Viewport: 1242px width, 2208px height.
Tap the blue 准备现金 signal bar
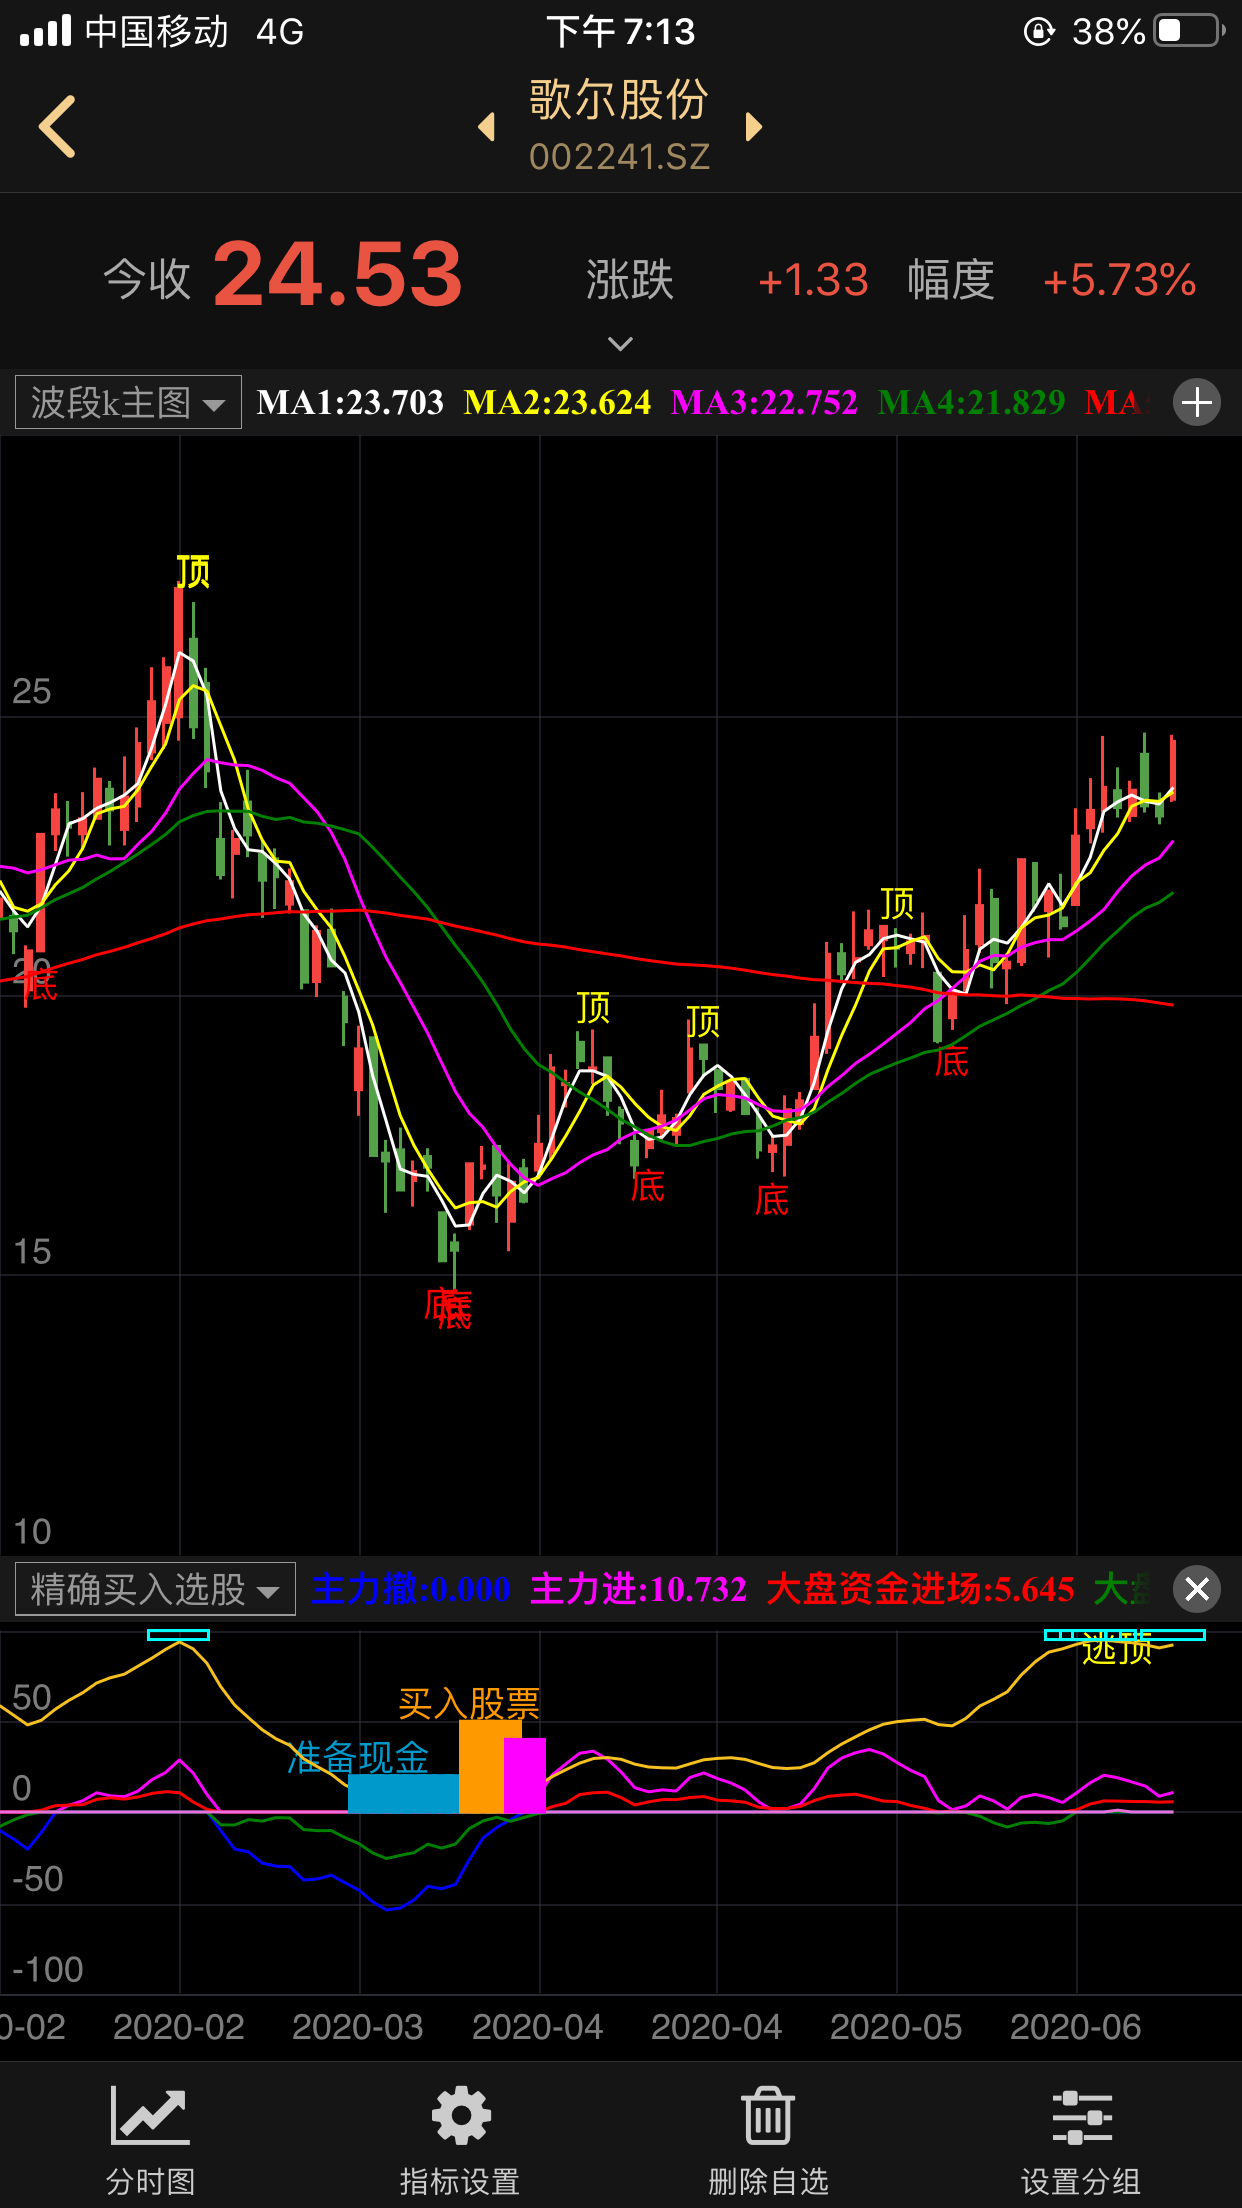pyautogui.click(x=403, y=1793)
